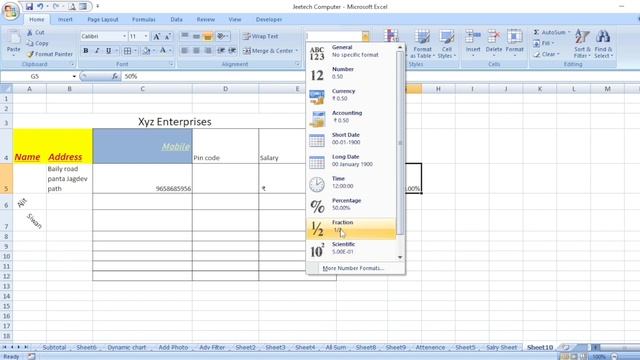Open Clipboard dialog launcher
This screenshot has height=360, width=640.
(72, 64)
